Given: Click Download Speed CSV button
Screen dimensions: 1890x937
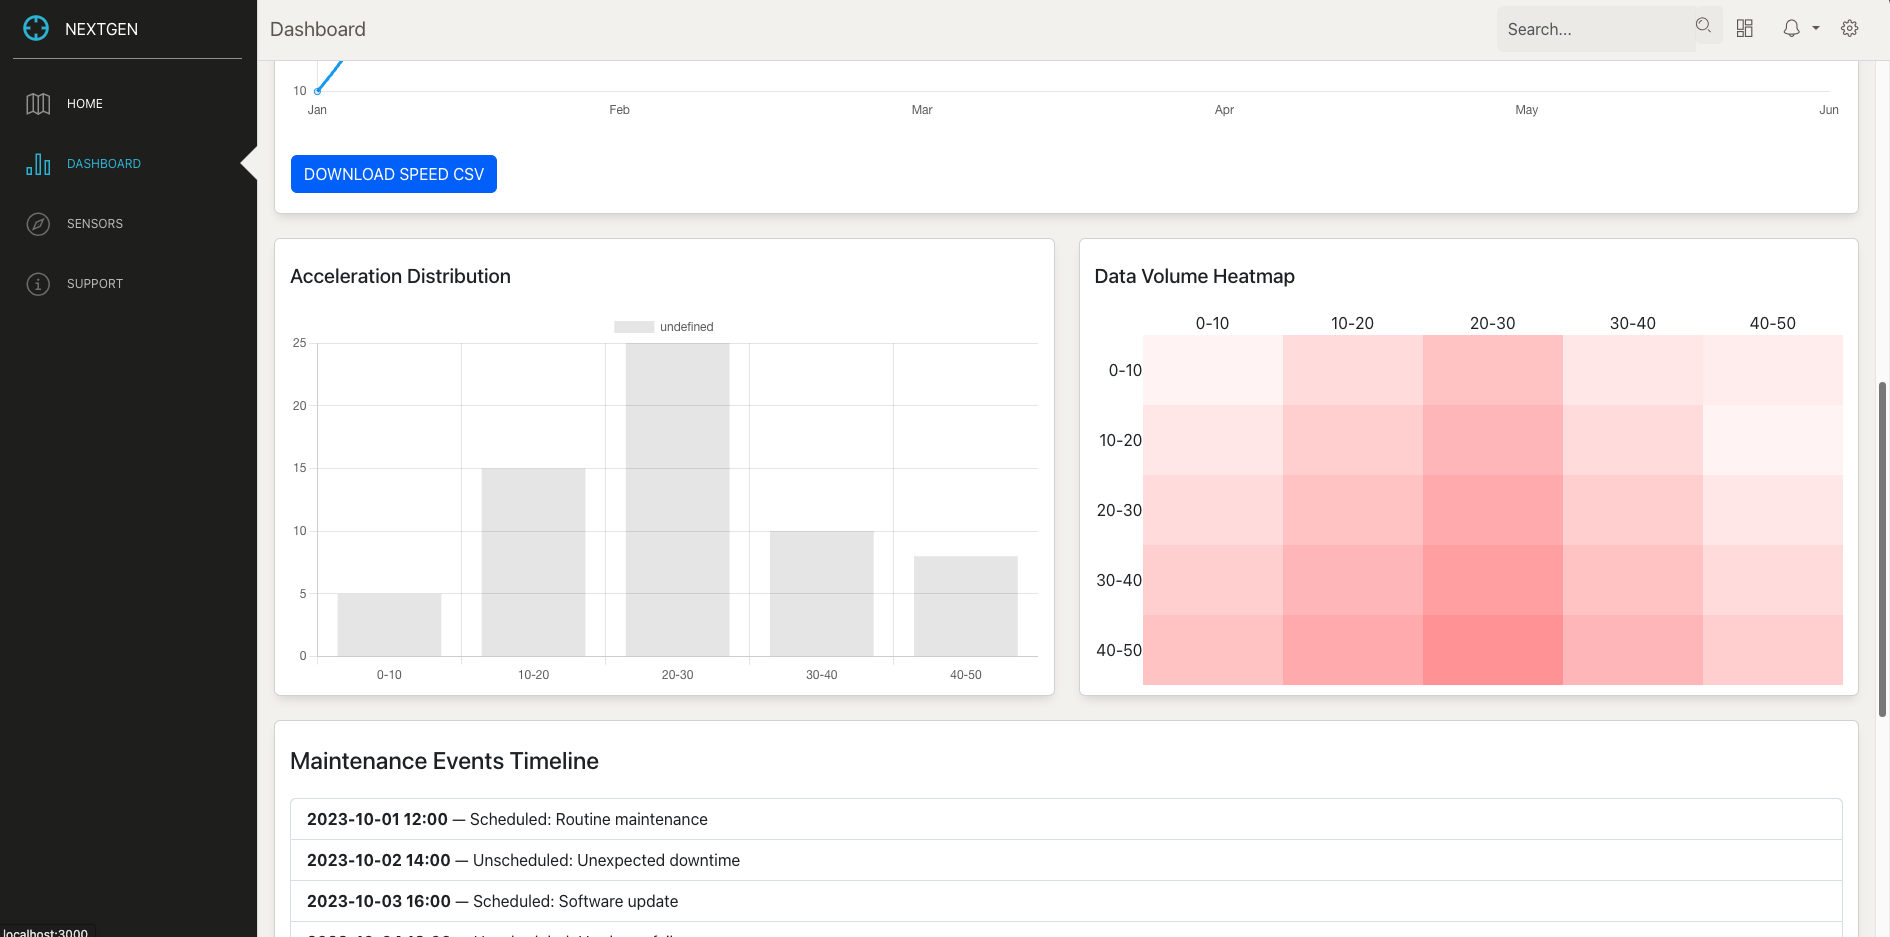Looking at the screenshot, I should [394, 174].
